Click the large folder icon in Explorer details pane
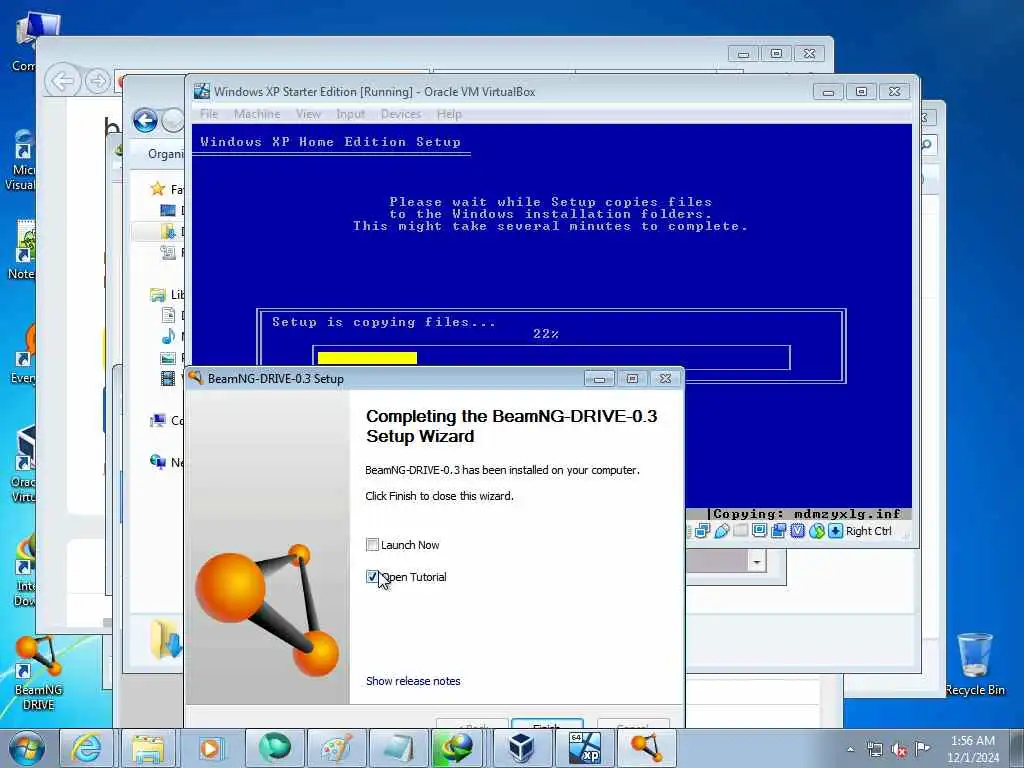This screenshot has height=768, width=1024. 165,638
